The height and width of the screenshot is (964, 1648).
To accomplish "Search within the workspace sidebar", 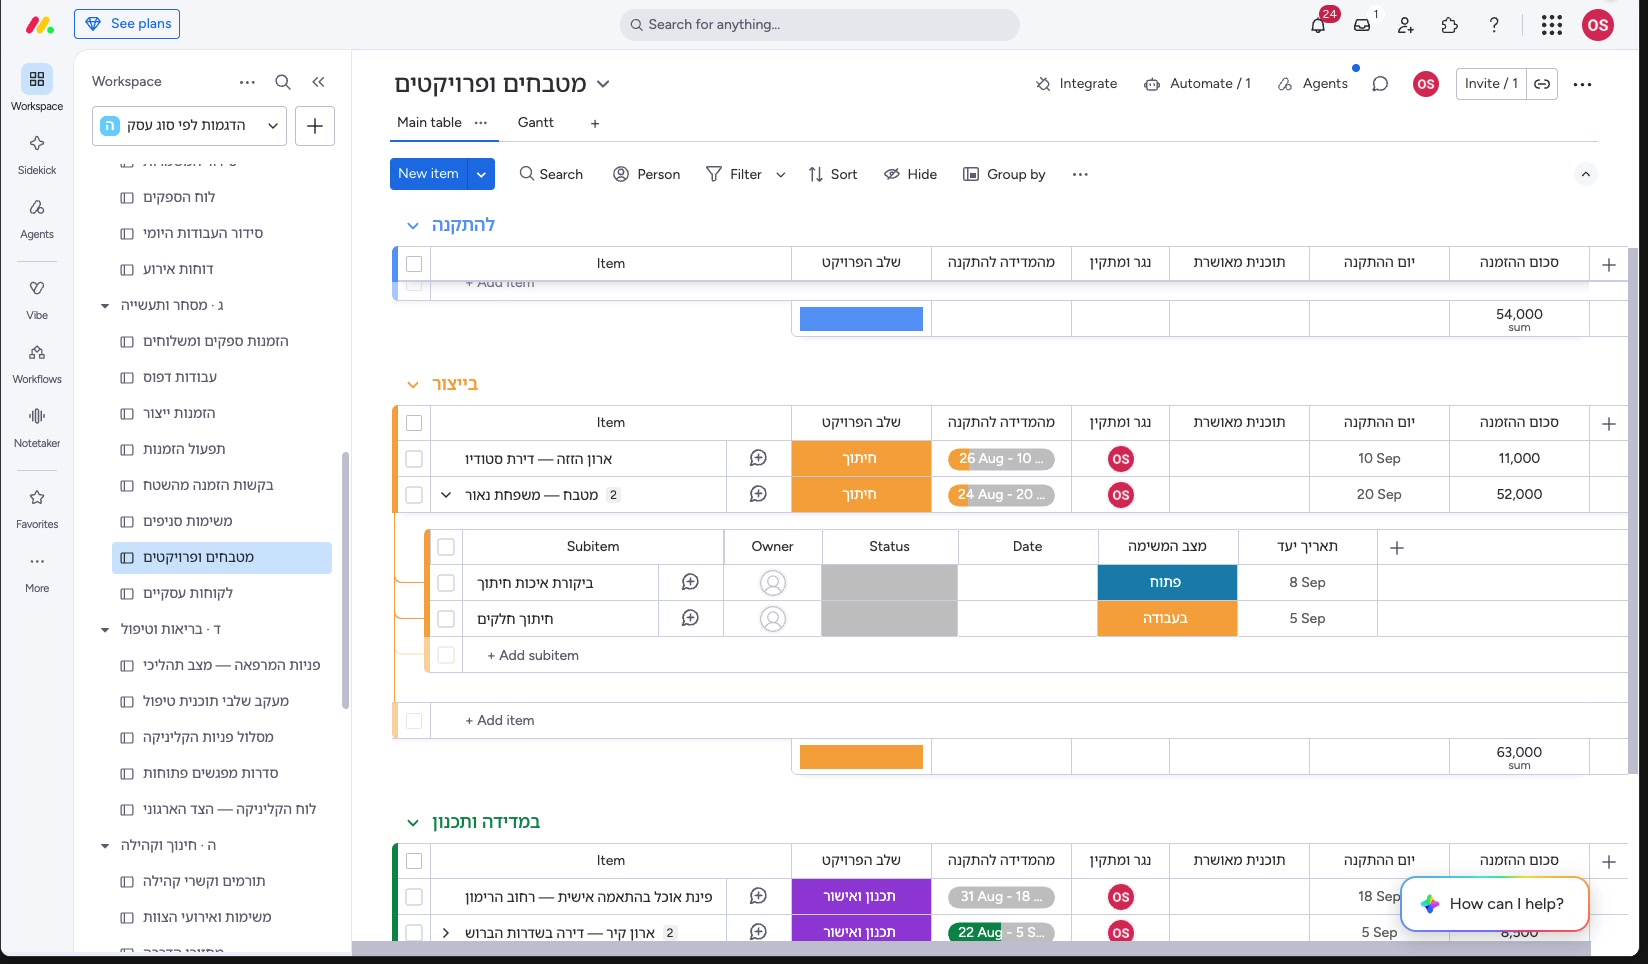I will click(x=283, y=82).
